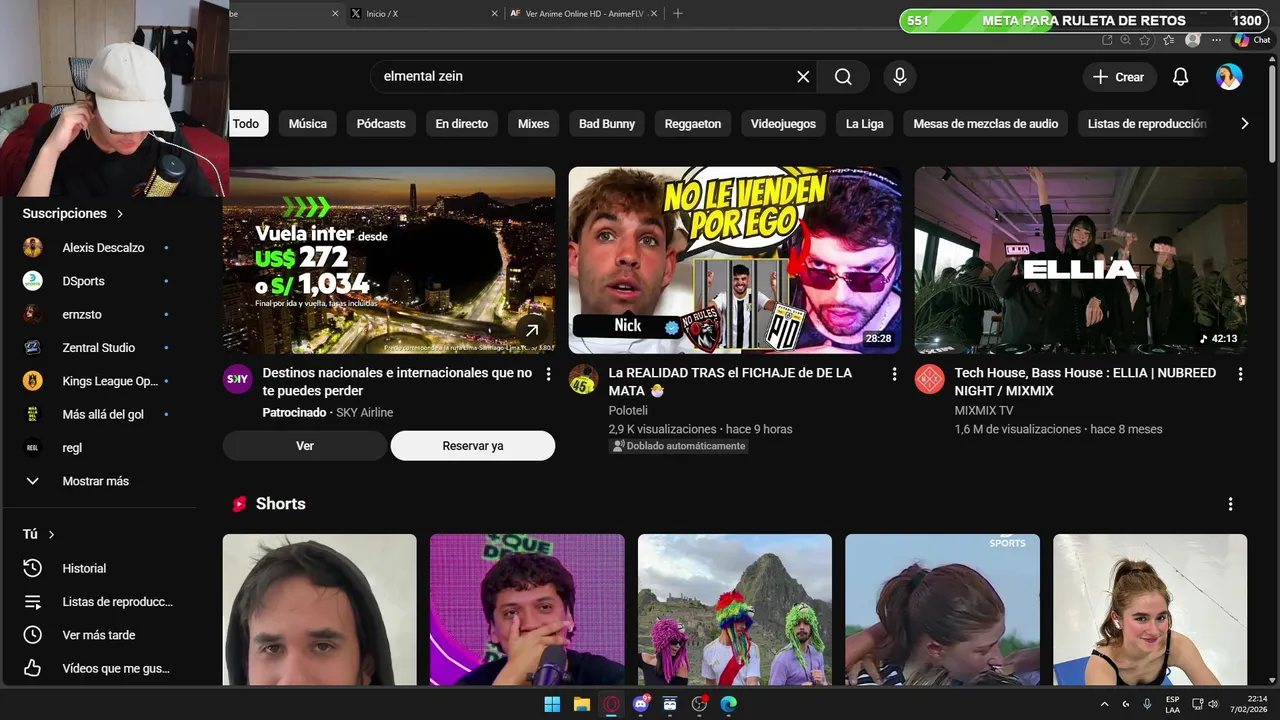Image resolution: width=1280 pixels, height=720 pixels.
Task: Open Discord from the taskbar
Action: click(x=641, y=704)
